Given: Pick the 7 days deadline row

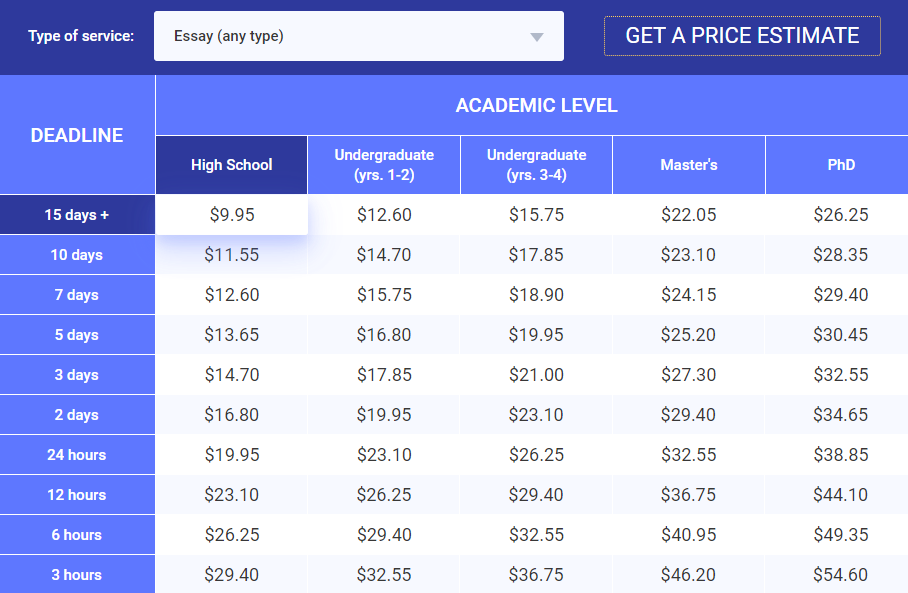Looking at the screenshot, I should coord(77,295).
